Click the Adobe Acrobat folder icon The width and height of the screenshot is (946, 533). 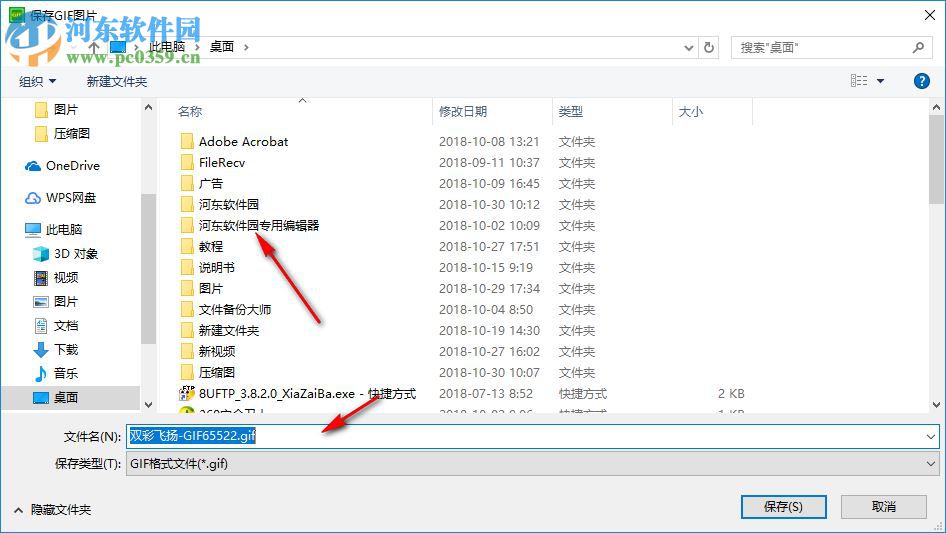click(187, 142)
